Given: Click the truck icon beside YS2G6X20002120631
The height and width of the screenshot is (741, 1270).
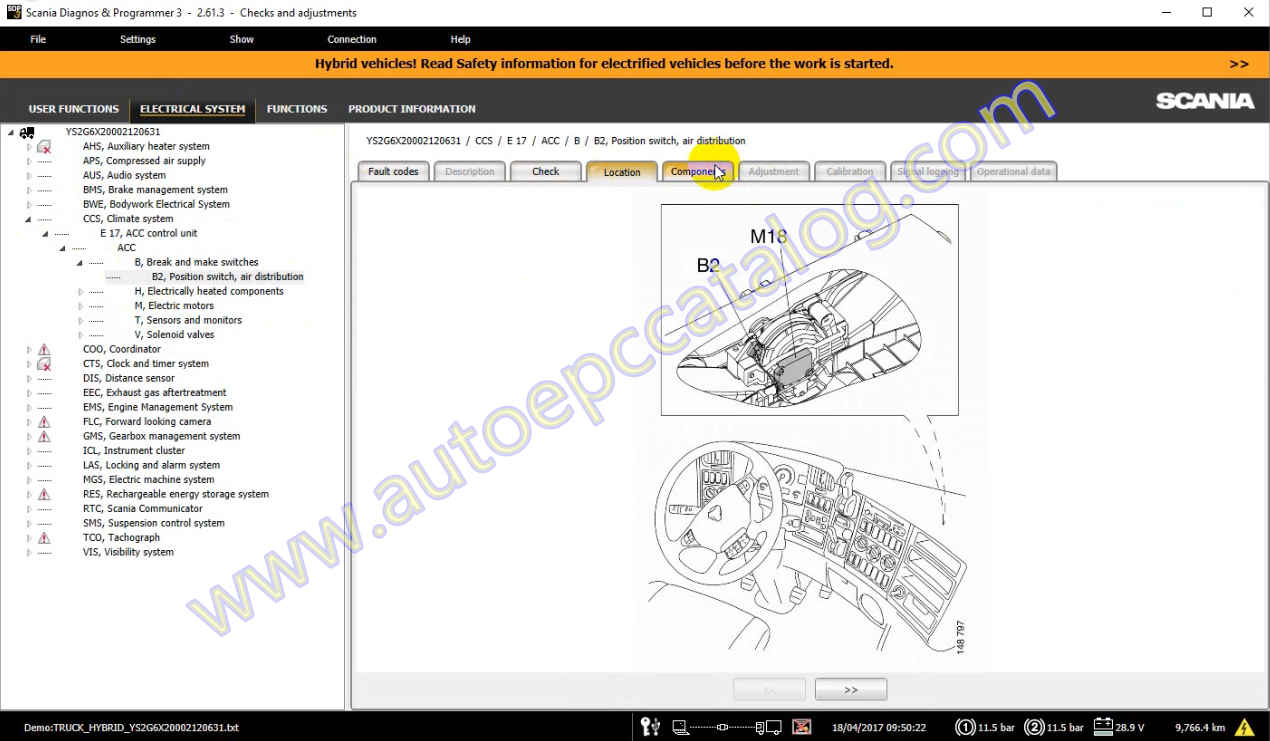Looking at the screenshot, I should pyautogui.click(x=27, y=131).
